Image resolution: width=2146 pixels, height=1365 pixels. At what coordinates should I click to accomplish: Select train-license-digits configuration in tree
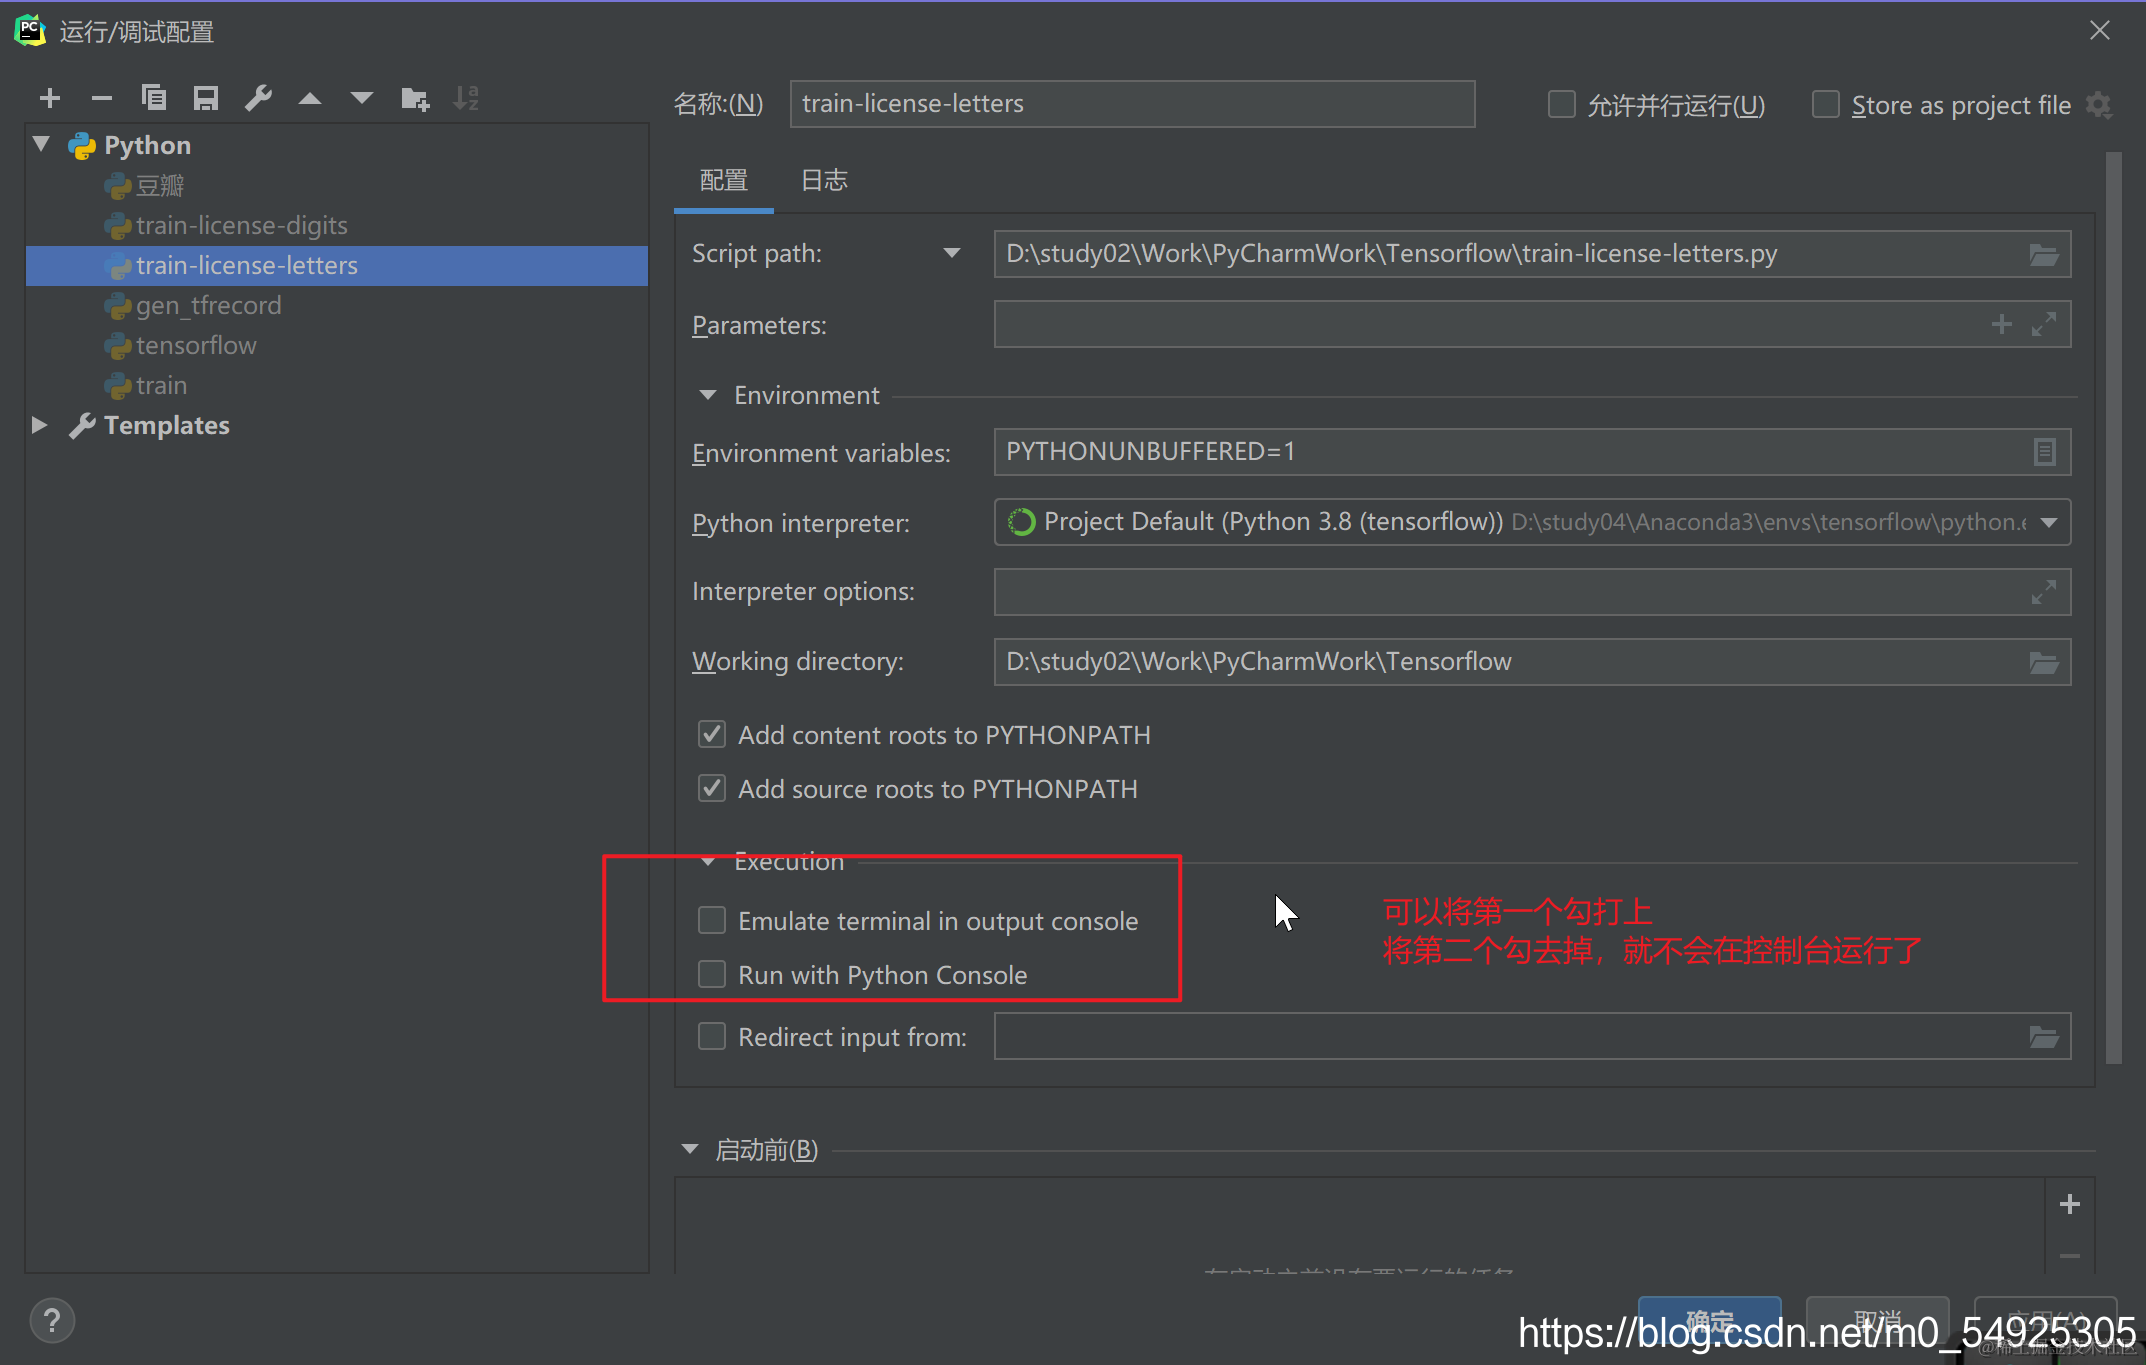click(x=241, y=226)
